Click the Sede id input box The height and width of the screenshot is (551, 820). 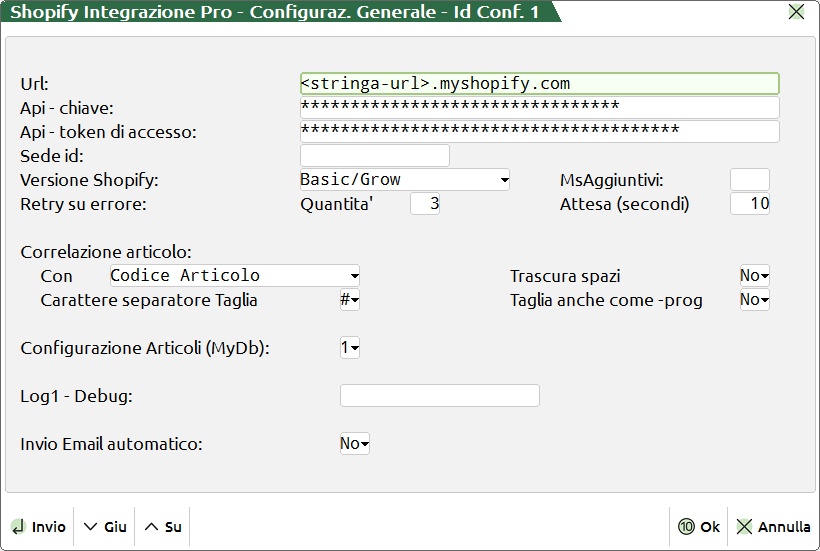375,156
